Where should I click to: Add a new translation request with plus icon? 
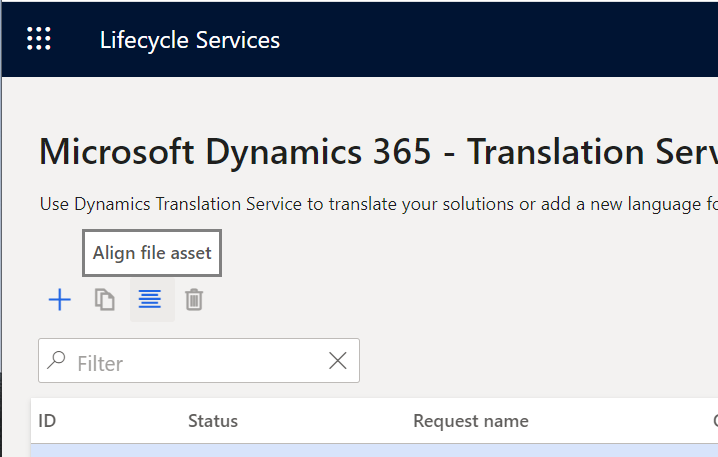(60, 300)
